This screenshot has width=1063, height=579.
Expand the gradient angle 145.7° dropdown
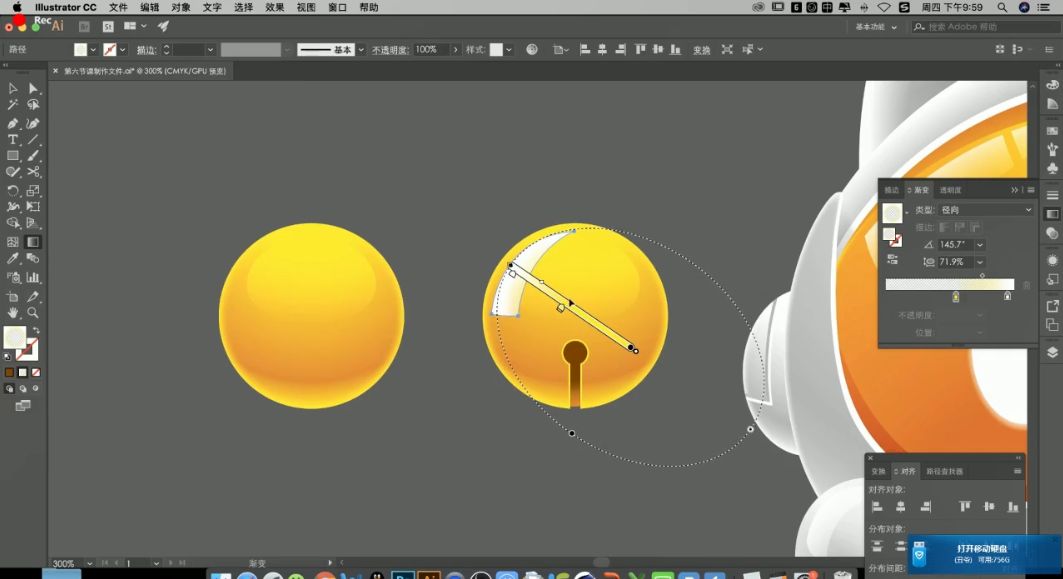point(980,245)
